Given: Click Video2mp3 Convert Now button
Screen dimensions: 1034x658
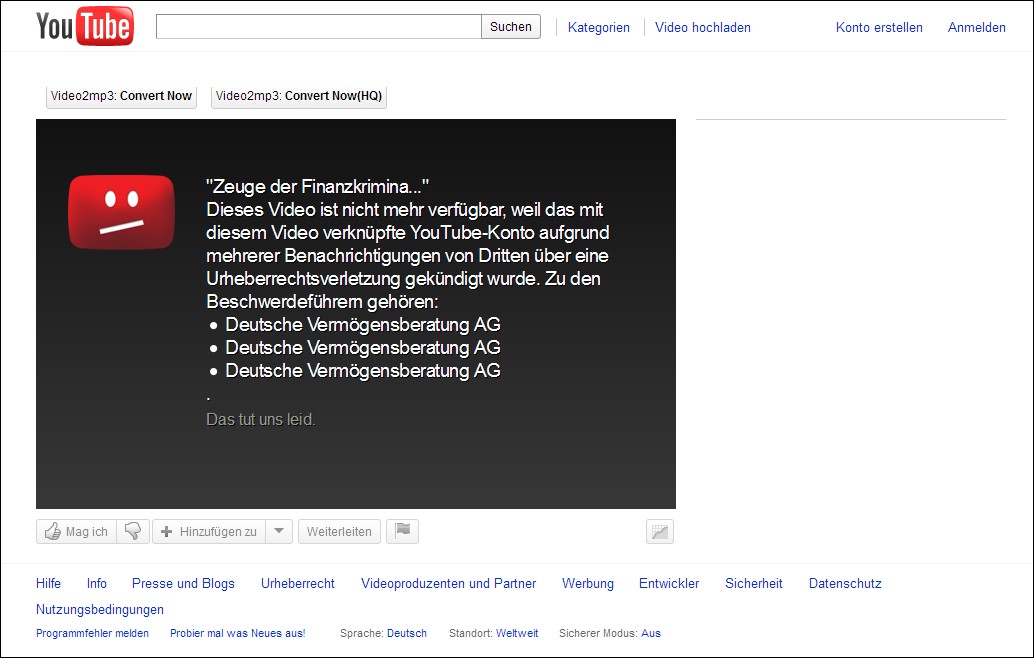Looking at the screenshot, I should pyautogui.click(x=121, y=96).
